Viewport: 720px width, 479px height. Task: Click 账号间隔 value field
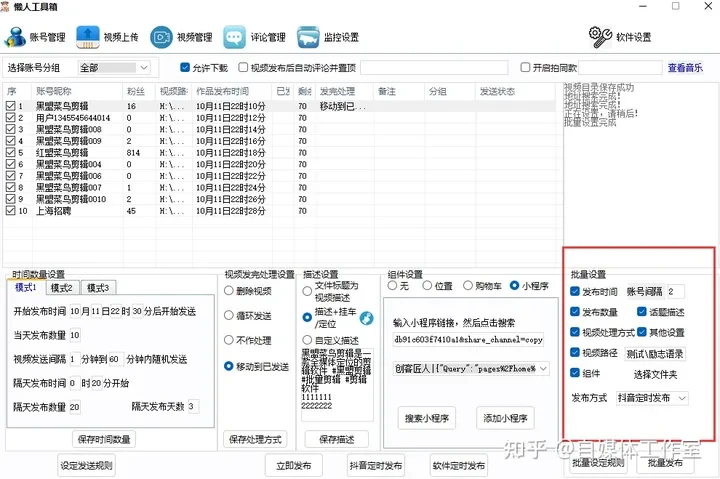pyautogui.click(x=676, y=291)
